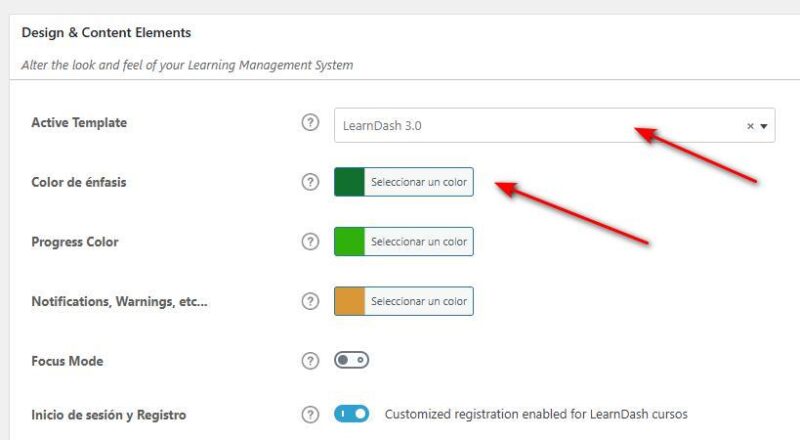Click help icon for Notifications, Warnings setting
Screen dimensions: 800x440
coord(310,301)
